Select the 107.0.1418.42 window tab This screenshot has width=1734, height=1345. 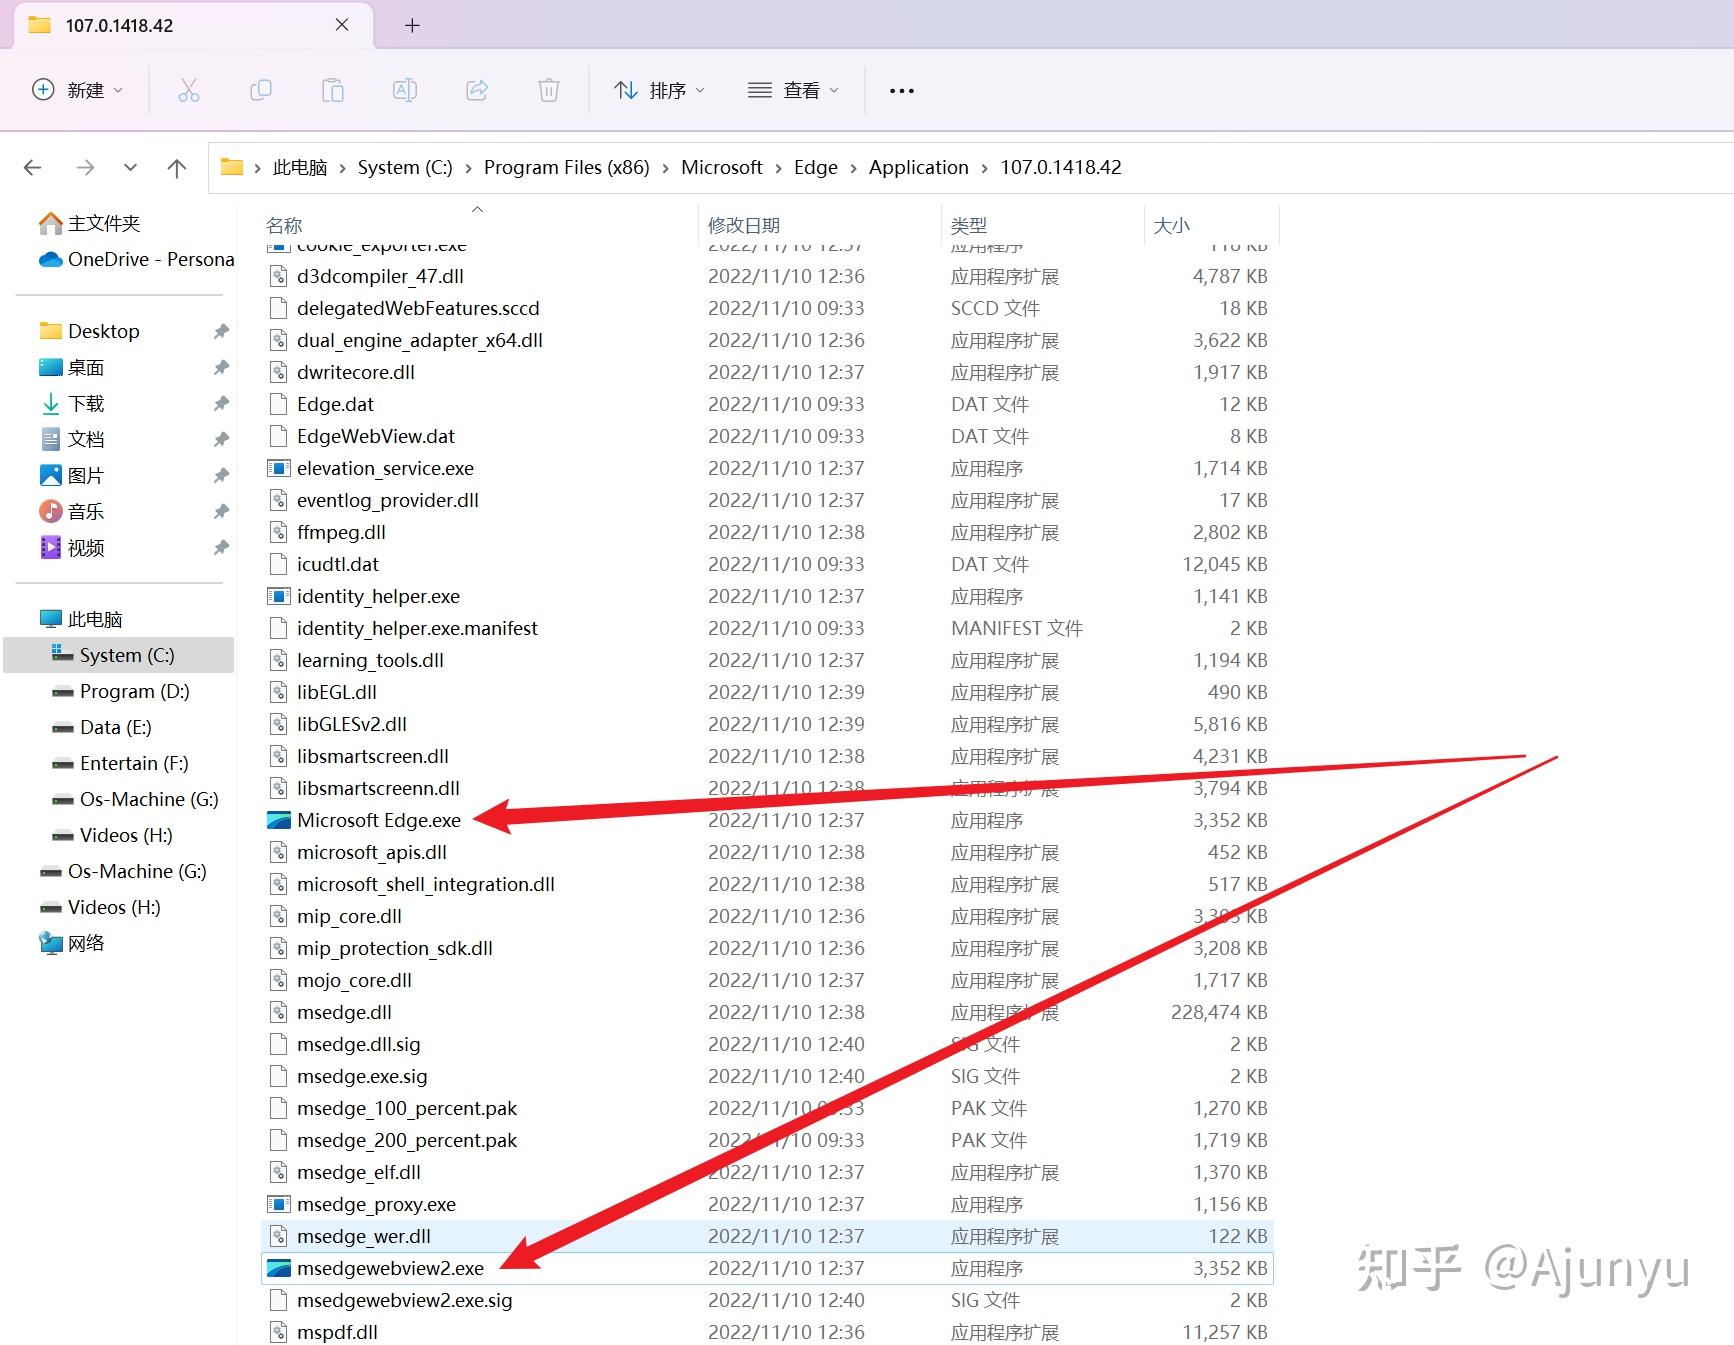[193, 25]
